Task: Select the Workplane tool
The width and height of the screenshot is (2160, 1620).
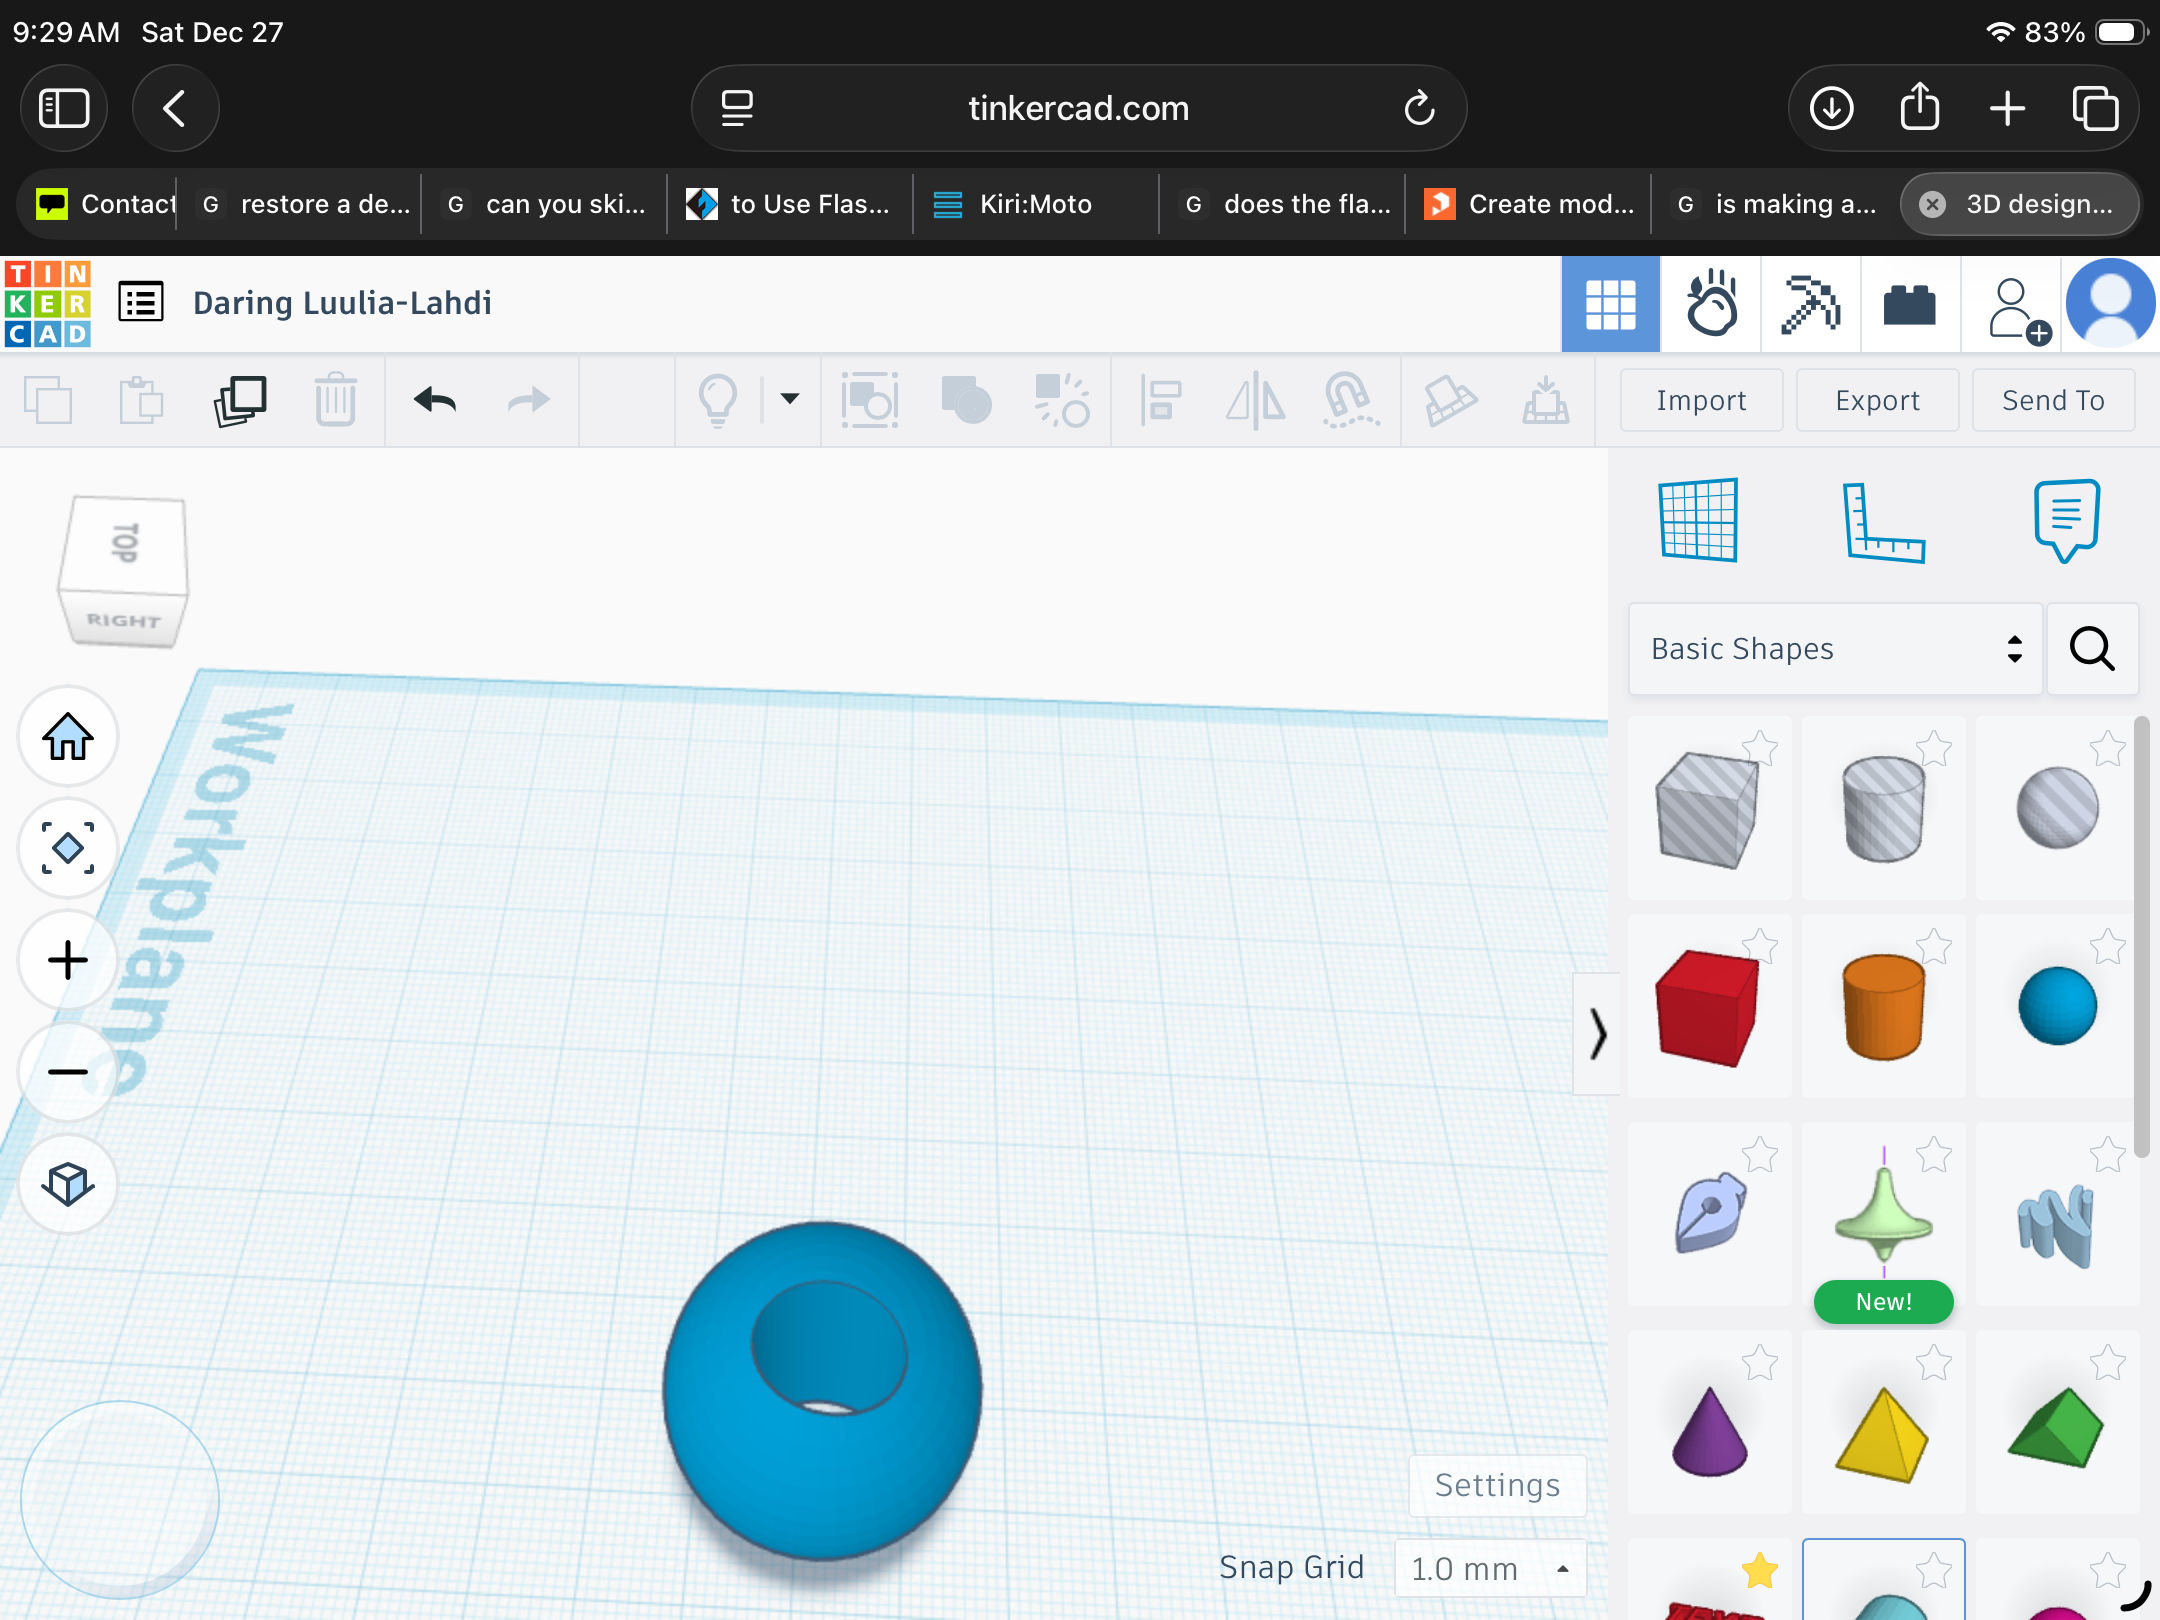Action: click(x=1698, y=520)
